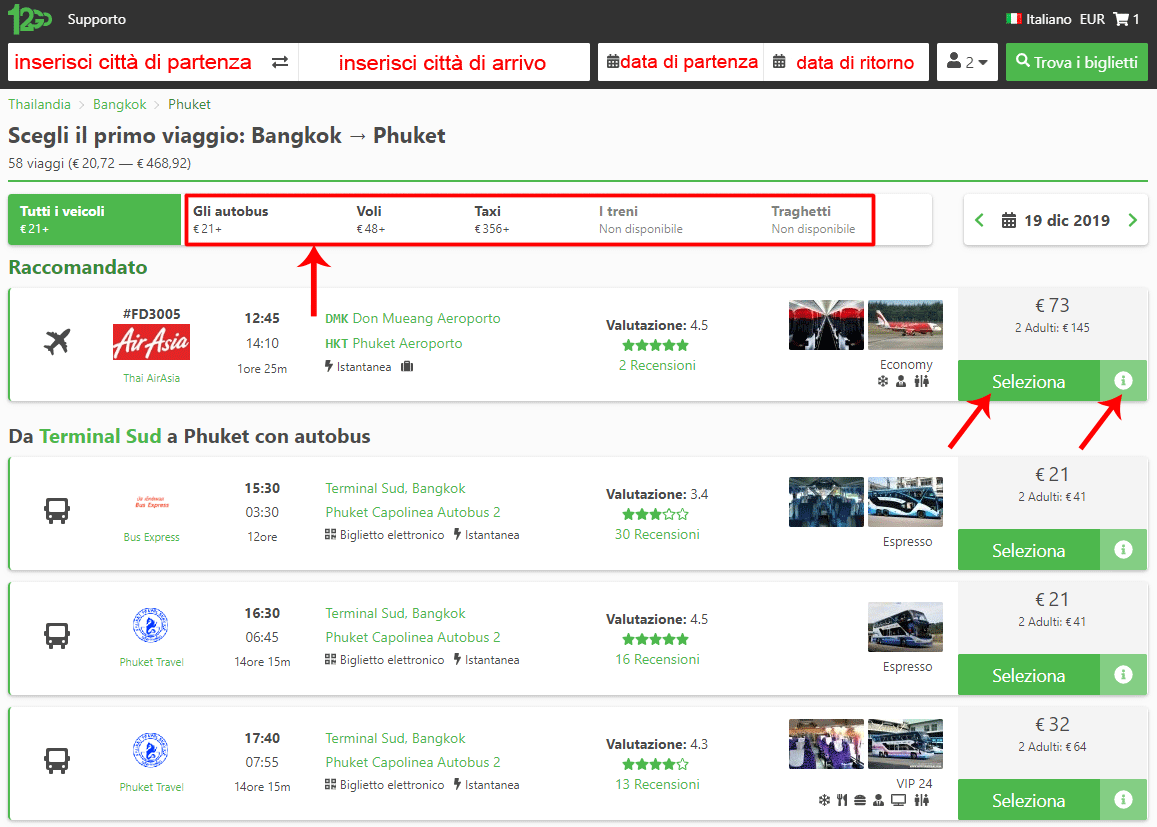Image resolution: width=1157 pixels, height=827 pixels.
Task: View AirAsia cabin interior photo
Action: coord(826,325)
